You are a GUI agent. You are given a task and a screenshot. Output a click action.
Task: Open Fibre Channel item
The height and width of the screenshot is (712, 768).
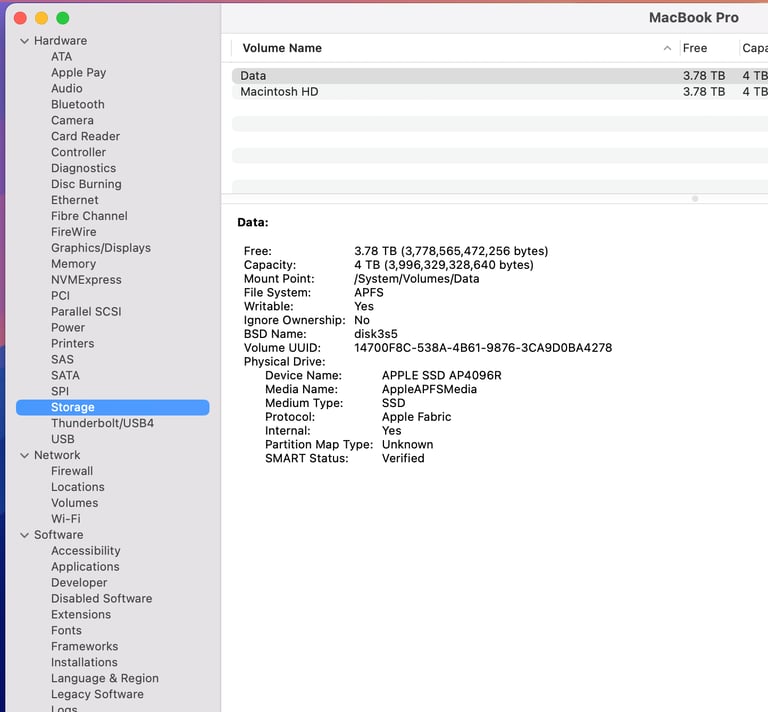pyautogui.click(x=89, y=216)
